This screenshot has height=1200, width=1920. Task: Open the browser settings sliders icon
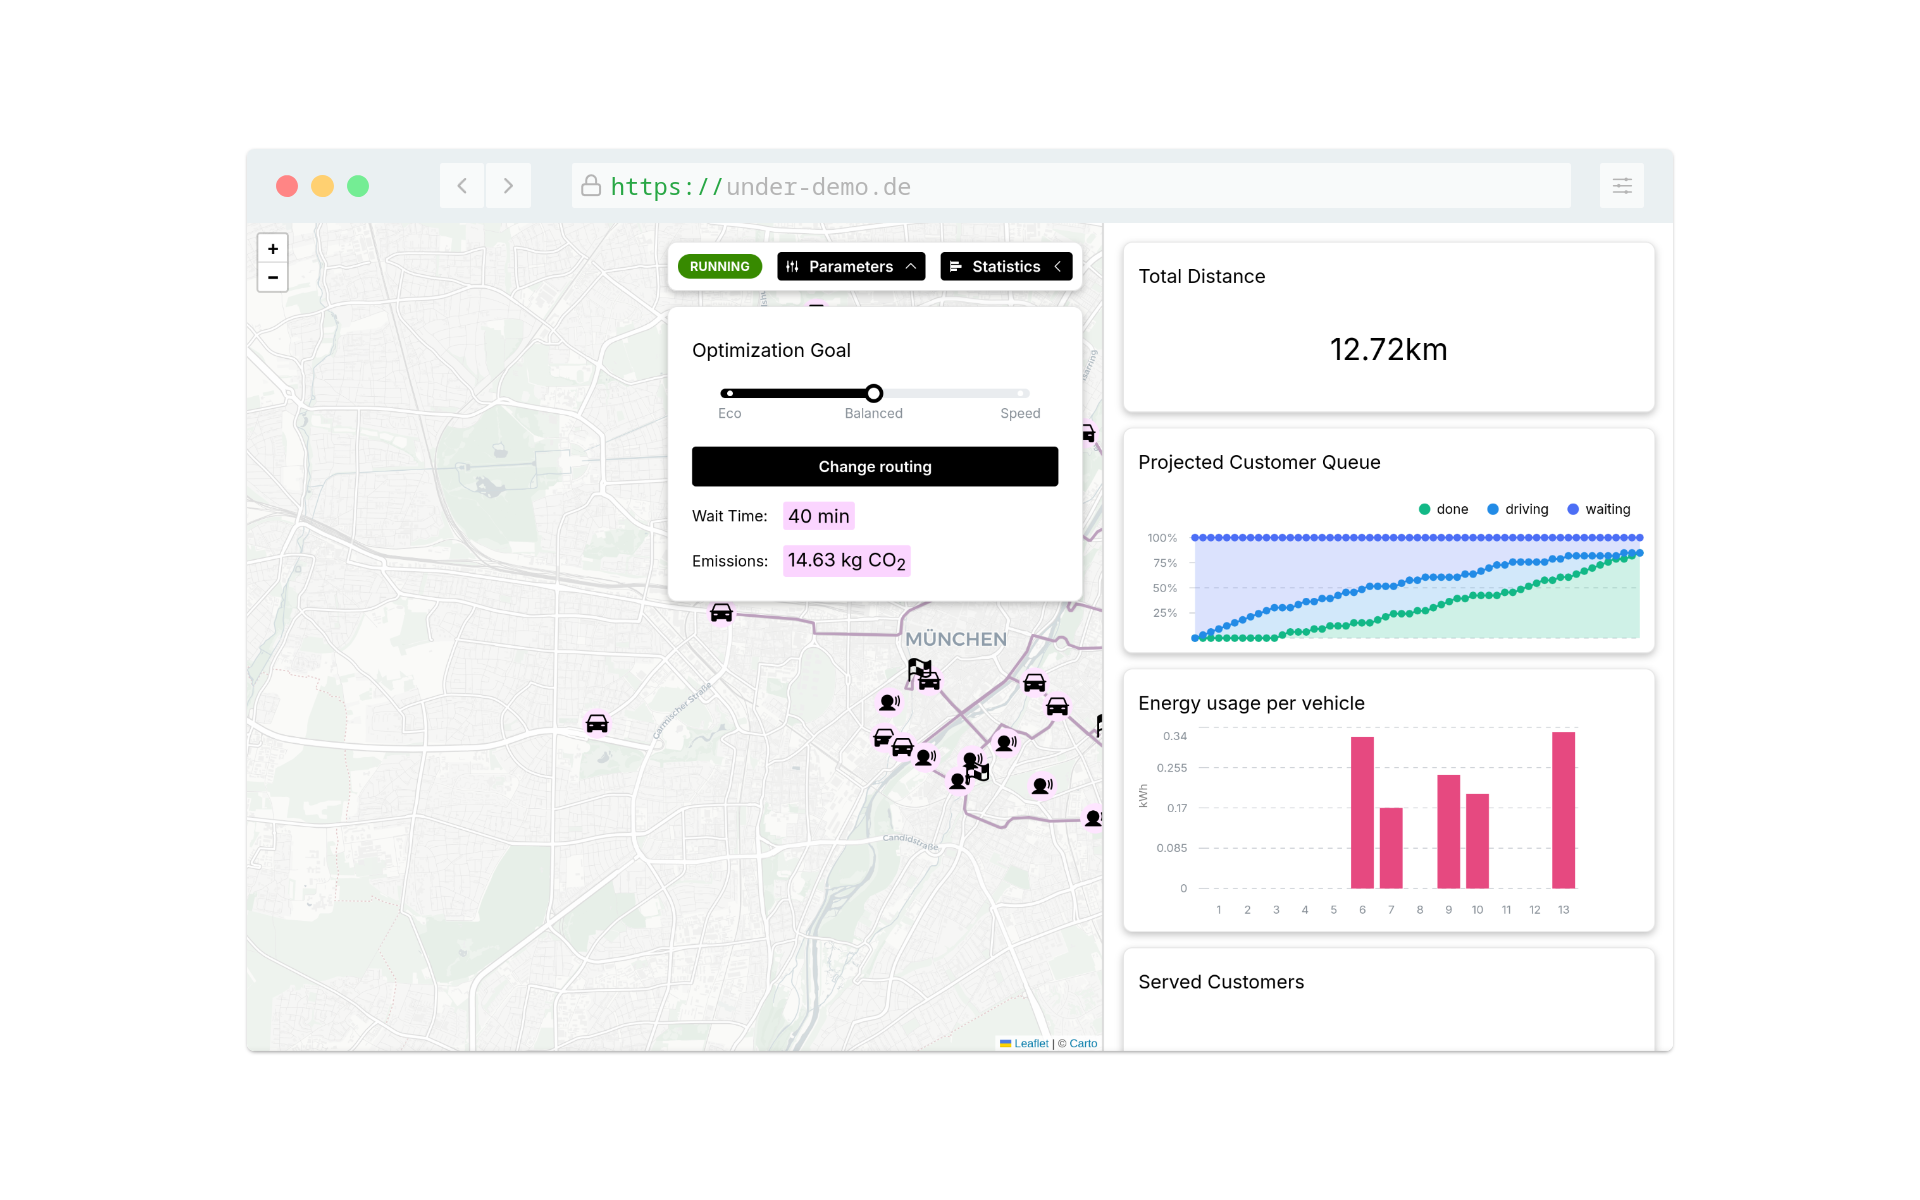[x=1621, y=186]
